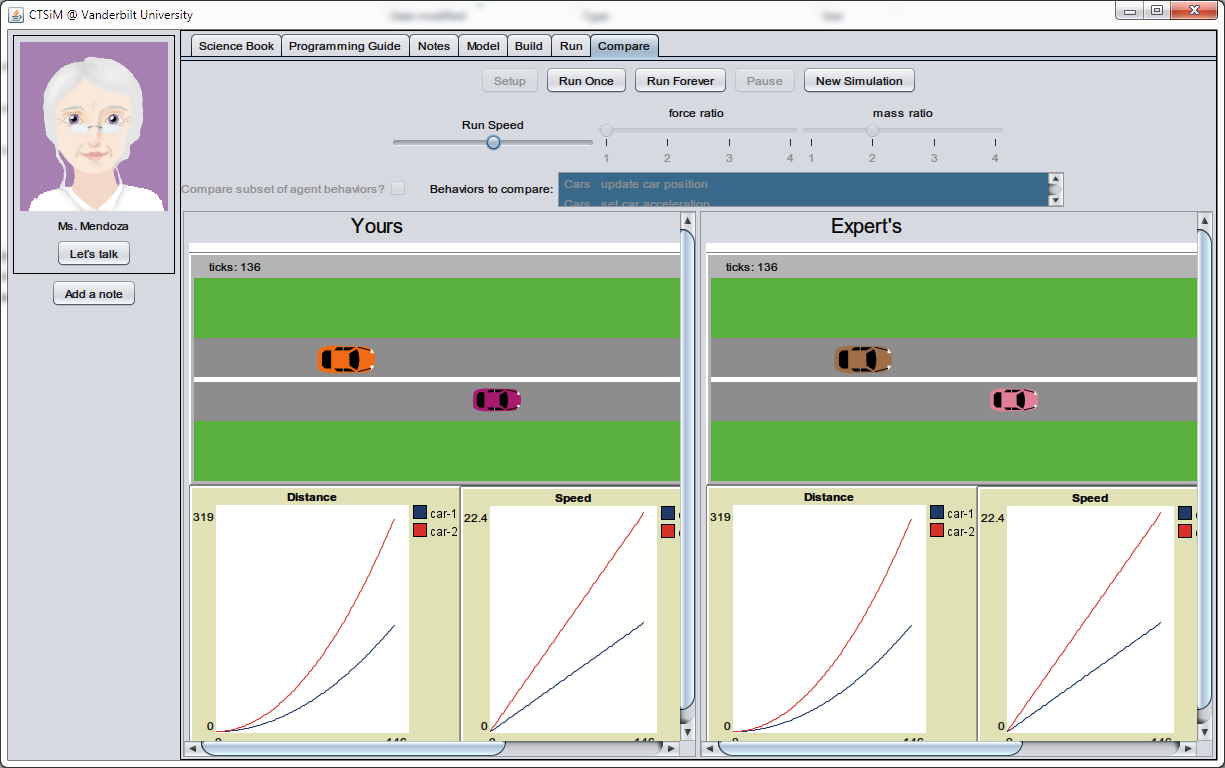The image size is (1225, 768).
Task: Enable the Compare subset of agent behaviors checkbox
Action: (x=397, y=187)
